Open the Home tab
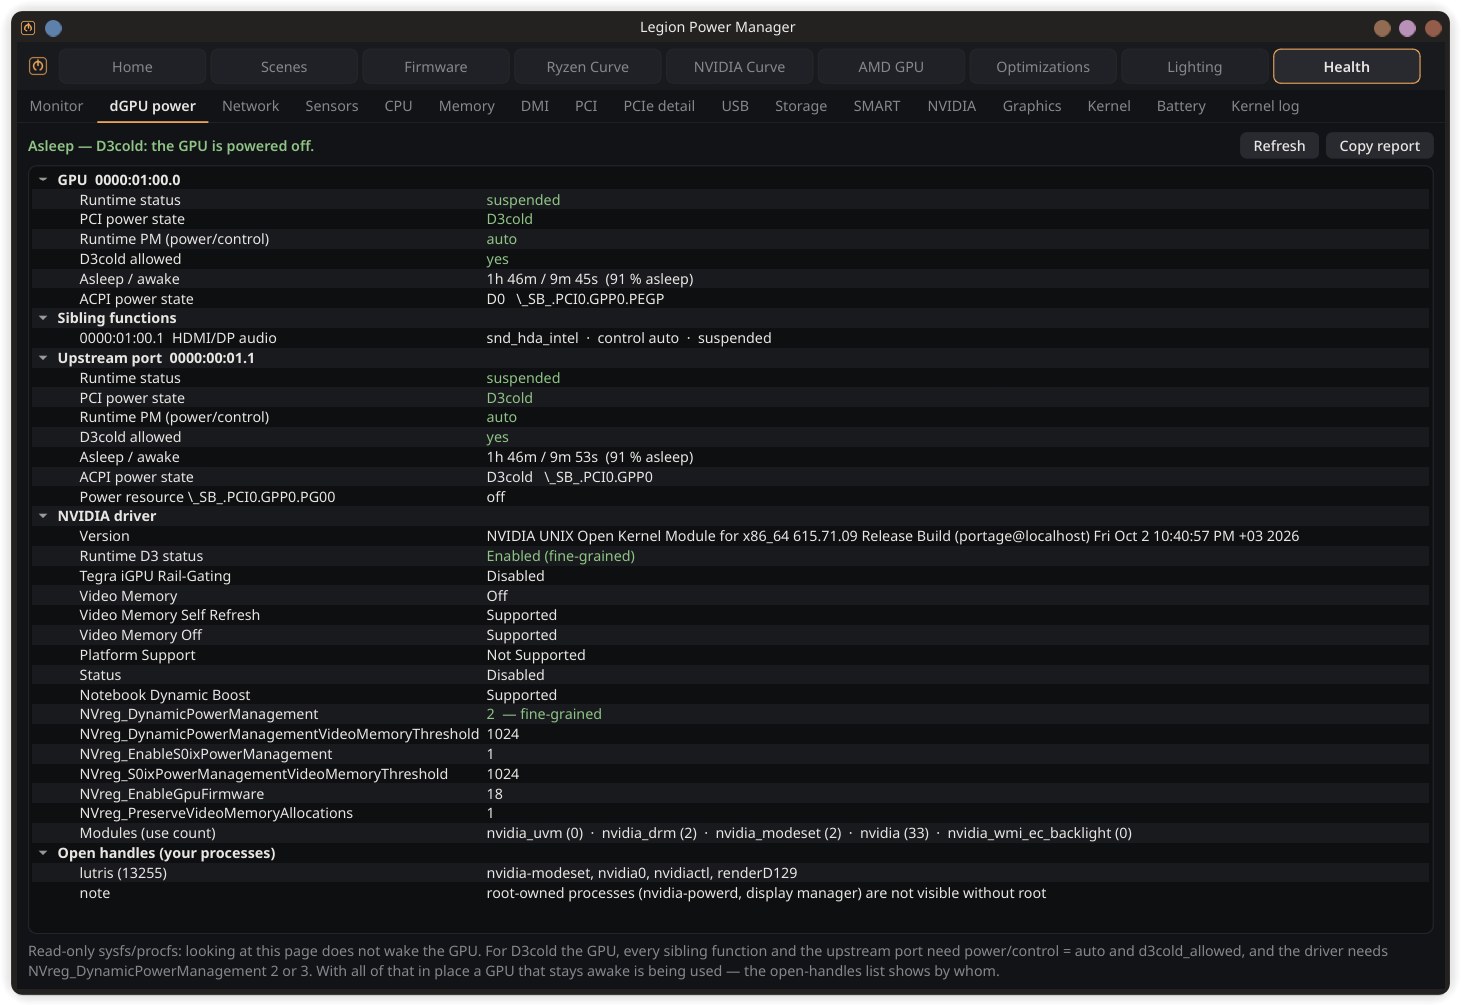 [x=132, y=67]
